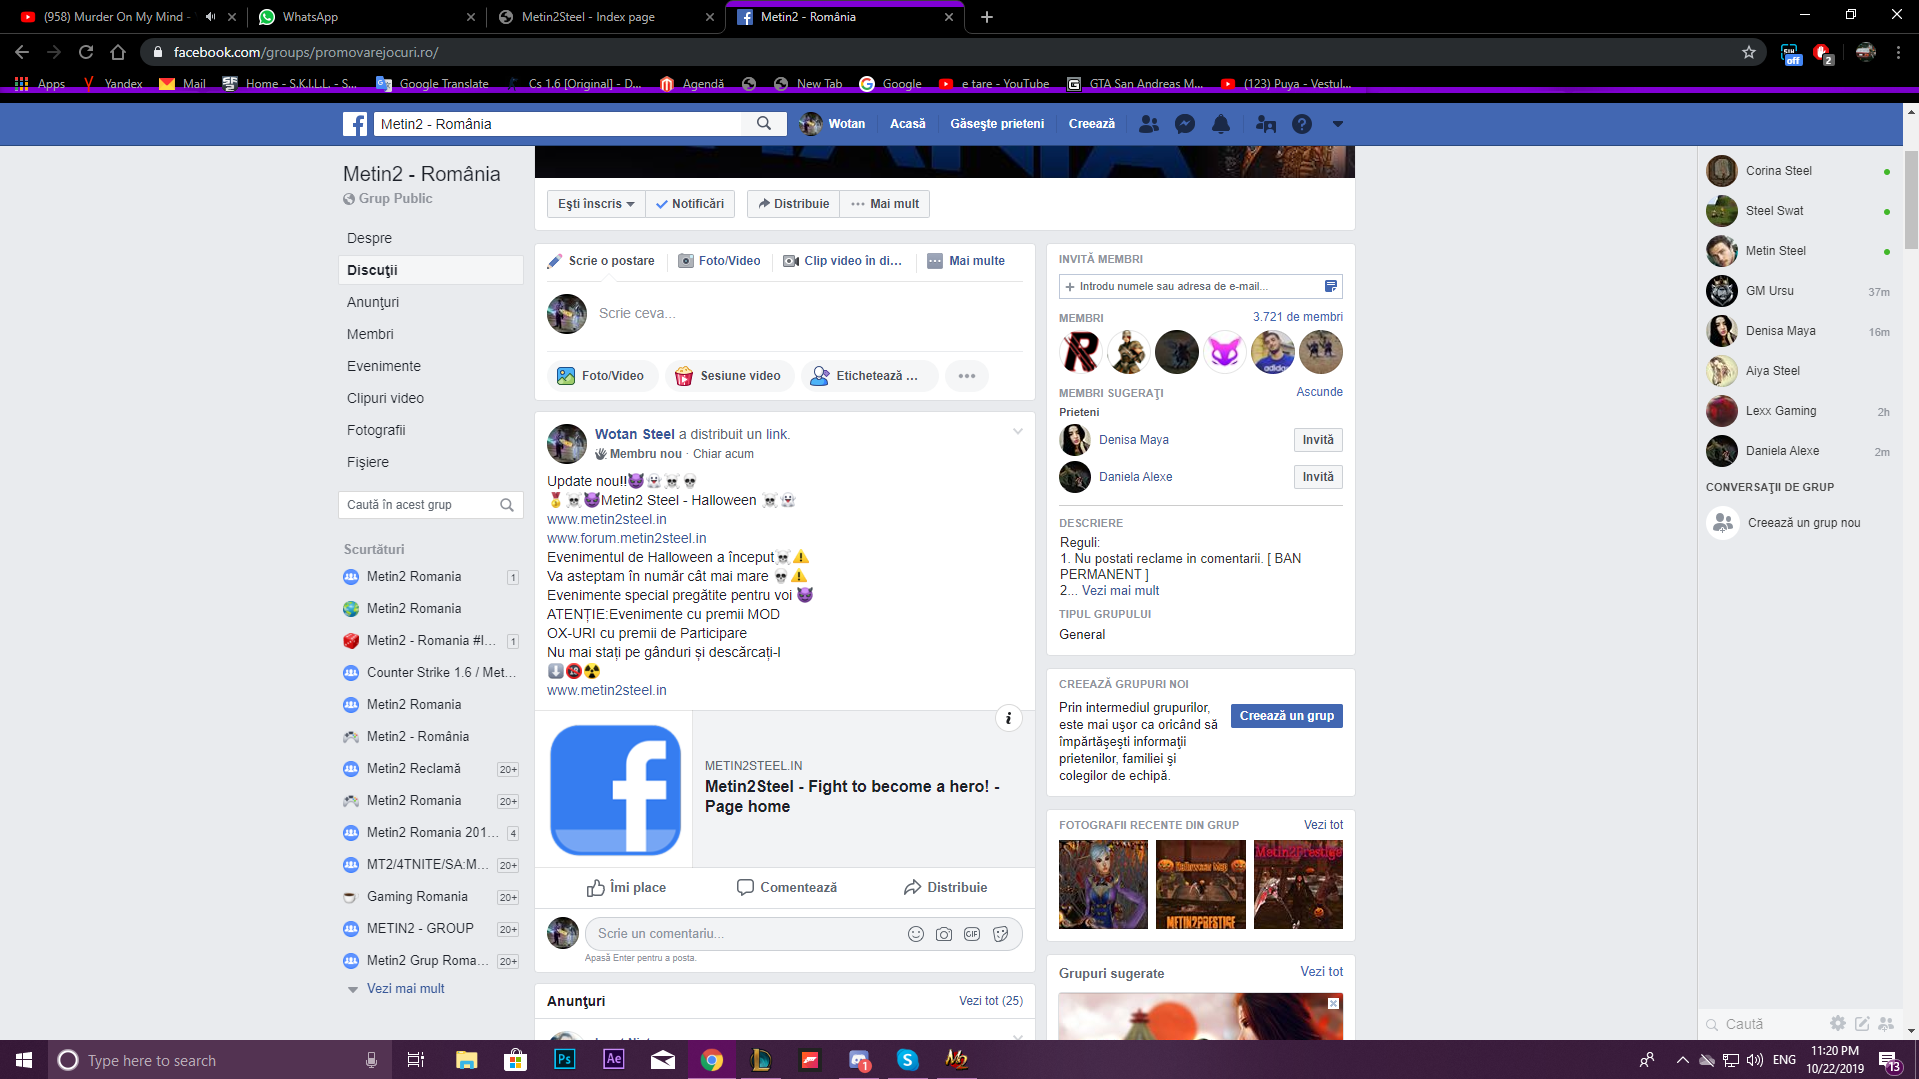Image resolution: width=1919 pixels, height=1079 pixels.
Task: Toggle Notificări checkmark button
Action: pyautogui.click(x=690, y=204)
